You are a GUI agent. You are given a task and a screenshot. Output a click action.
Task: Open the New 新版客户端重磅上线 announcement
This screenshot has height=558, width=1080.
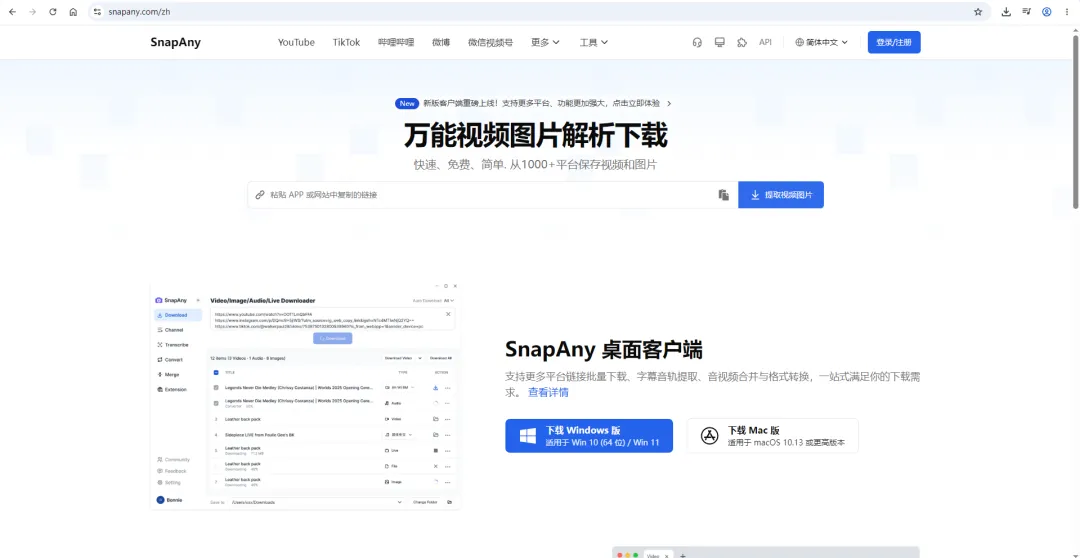(x=533, y=103)
